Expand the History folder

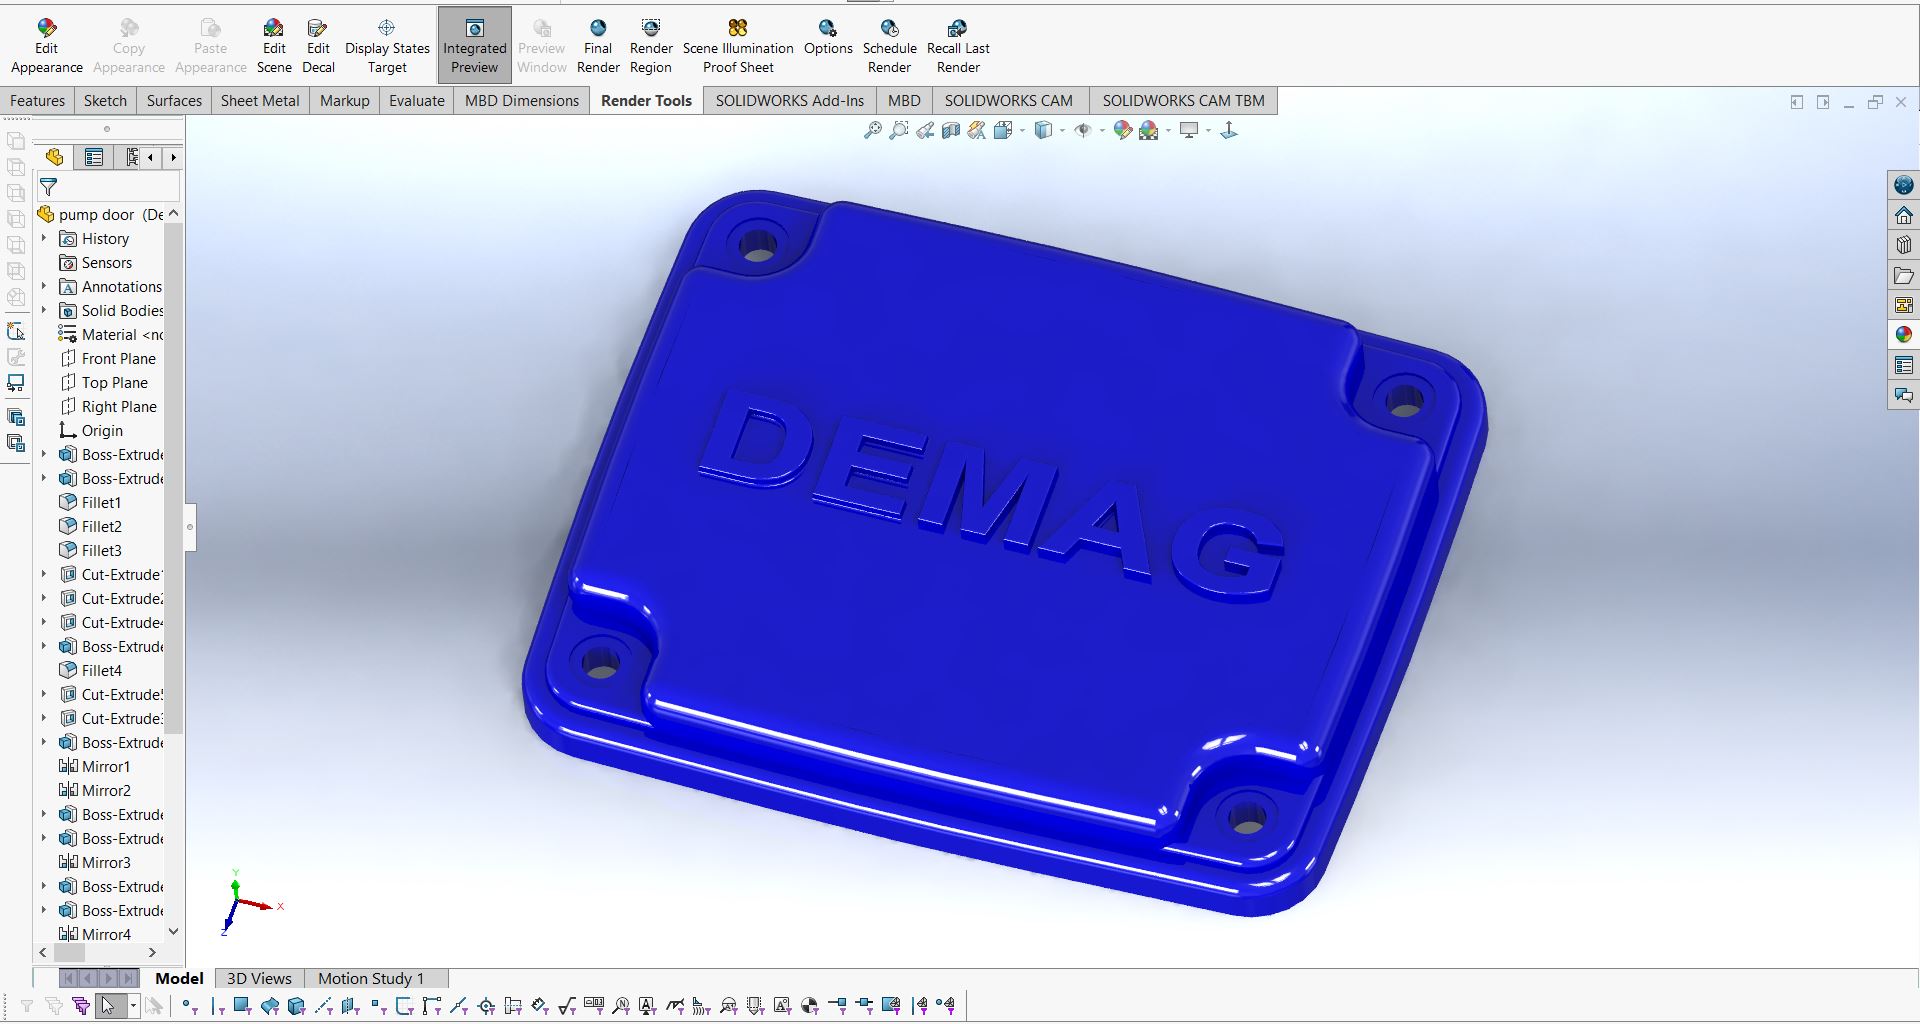44,238
